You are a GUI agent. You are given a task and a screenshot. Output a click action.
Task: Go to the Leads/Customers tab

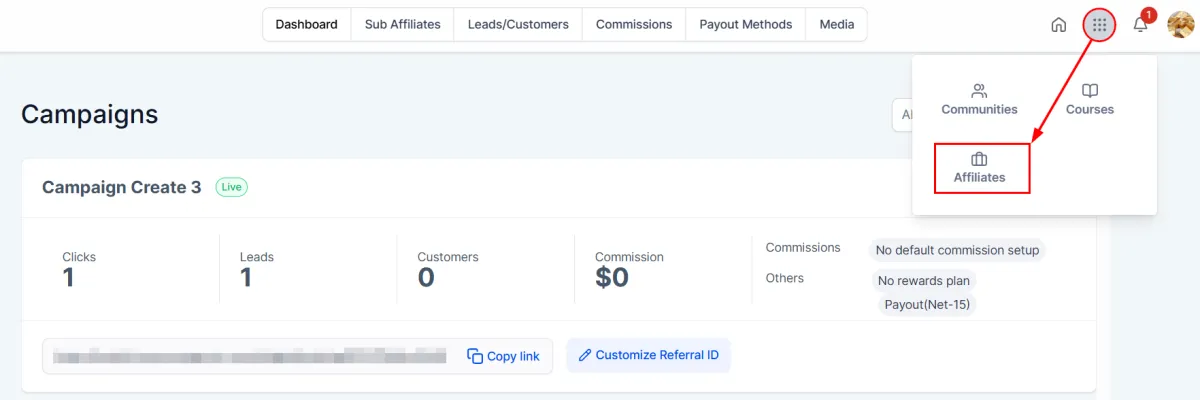point(518,25)
